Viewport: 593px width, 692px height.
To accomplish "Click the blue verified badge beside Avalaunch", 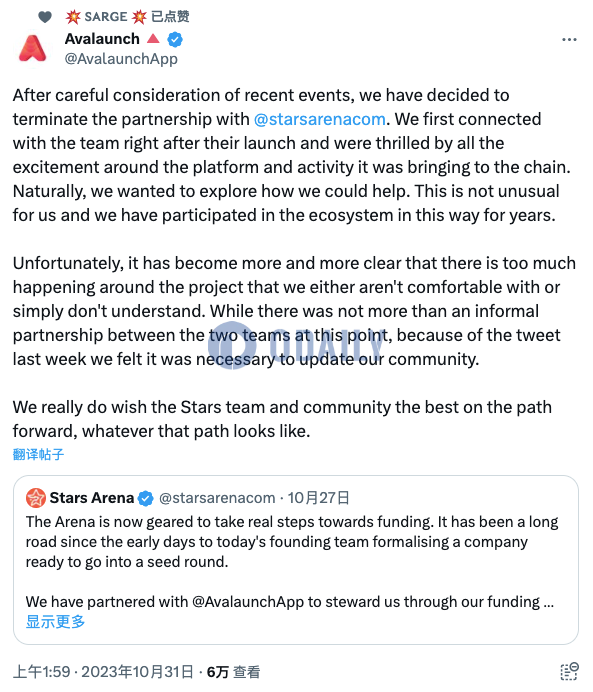I will (x=175, y=39).
